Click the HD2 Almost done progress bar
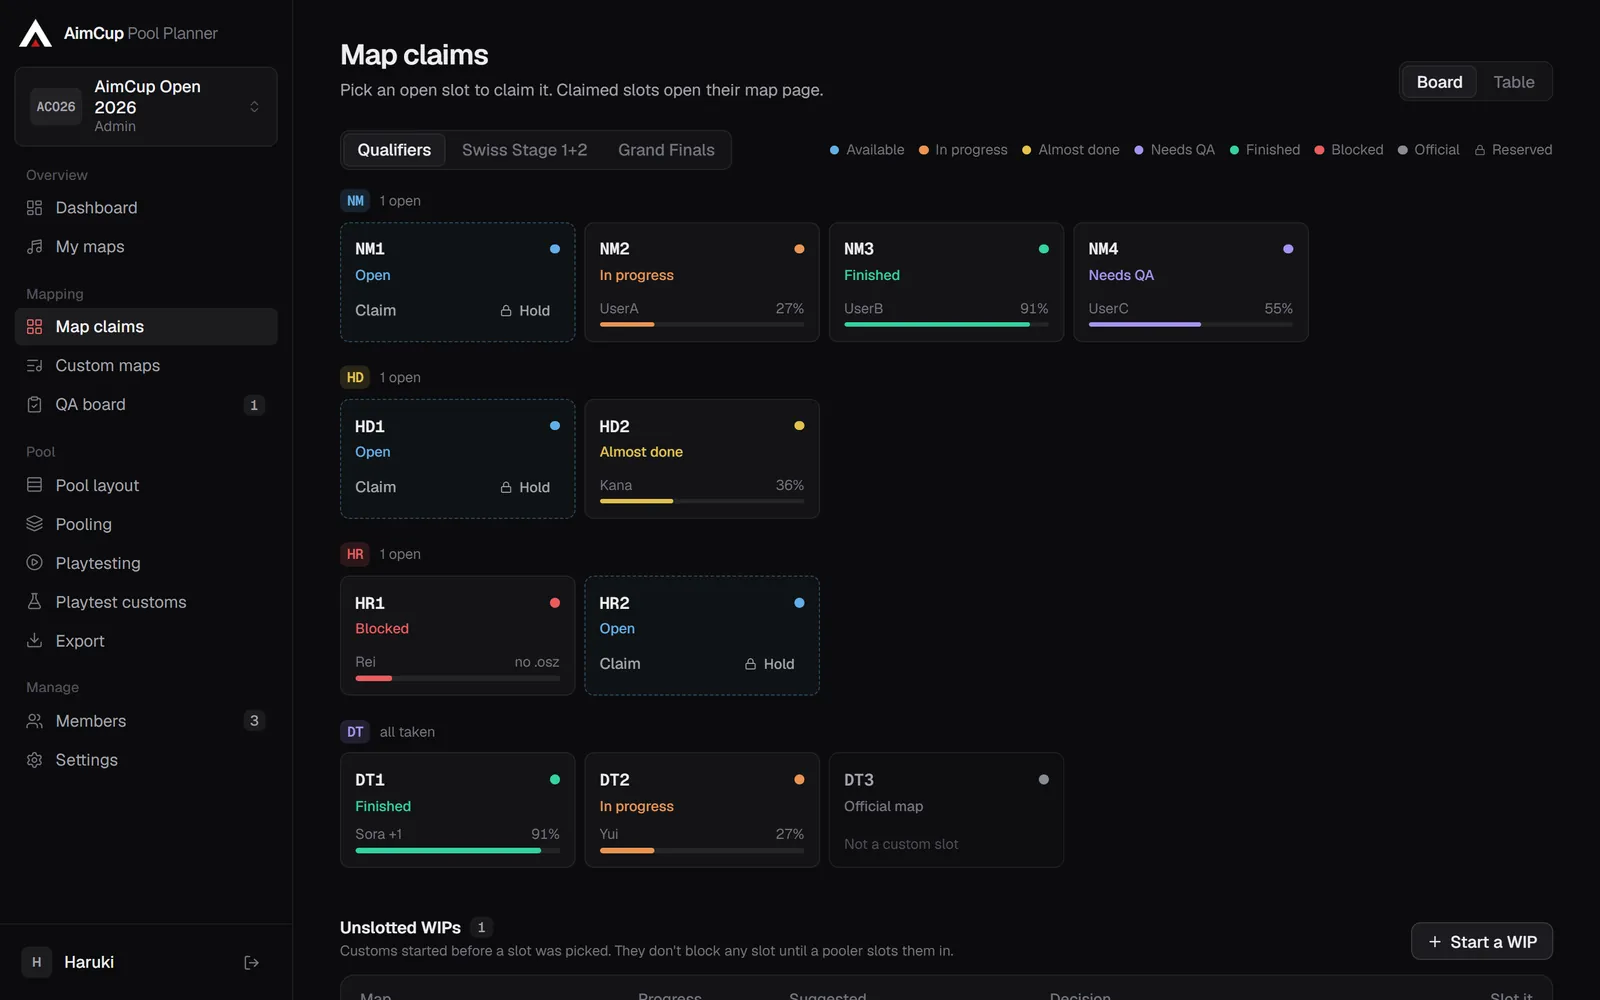 click(x=702, y=501)
